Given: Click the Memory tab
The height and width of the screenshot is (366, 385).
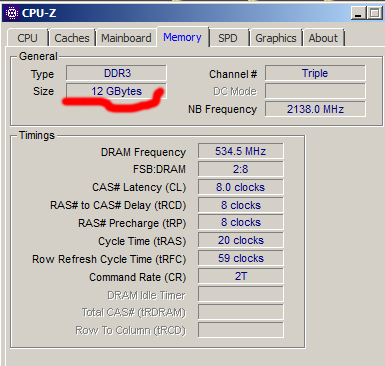Looking at the screenshot, I should (x=182, y=37).
